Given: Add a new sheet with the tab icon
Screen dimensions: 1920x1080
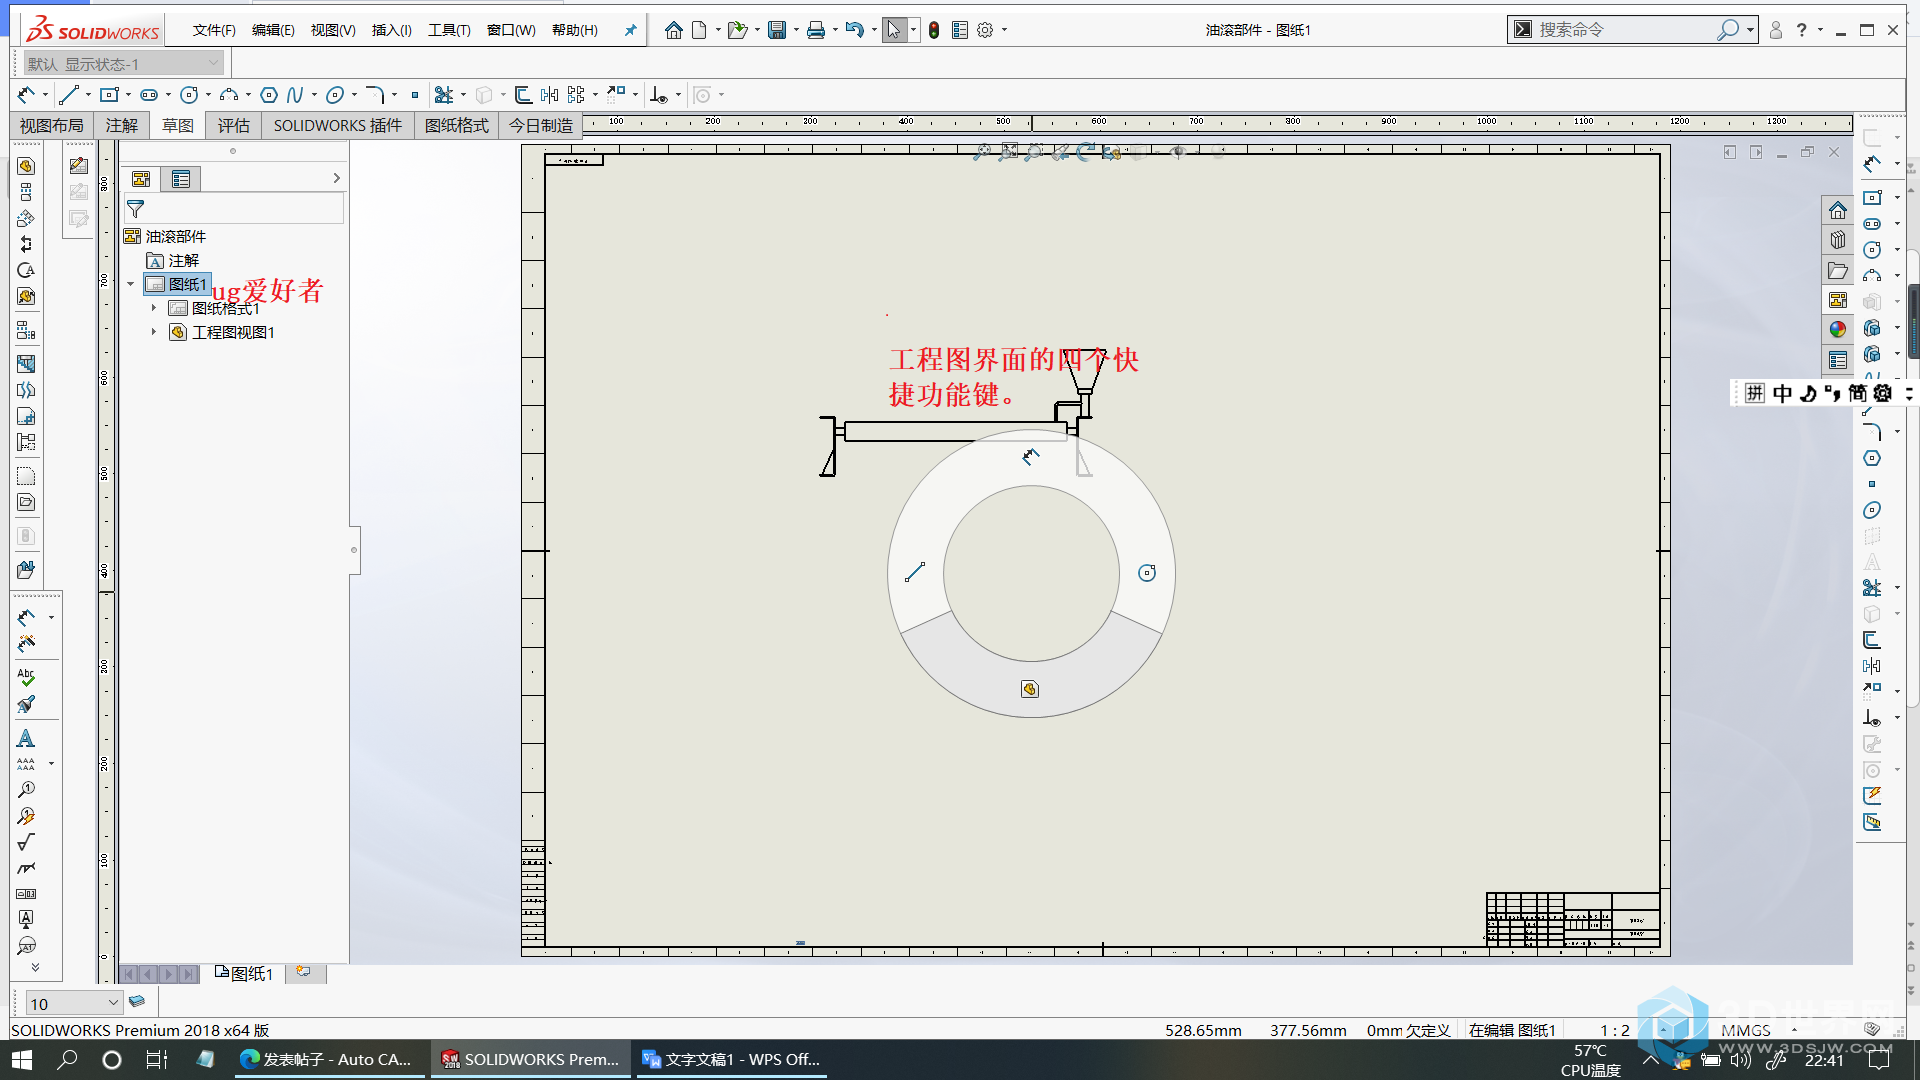Looking at the screenshot, I should (303, 972).
